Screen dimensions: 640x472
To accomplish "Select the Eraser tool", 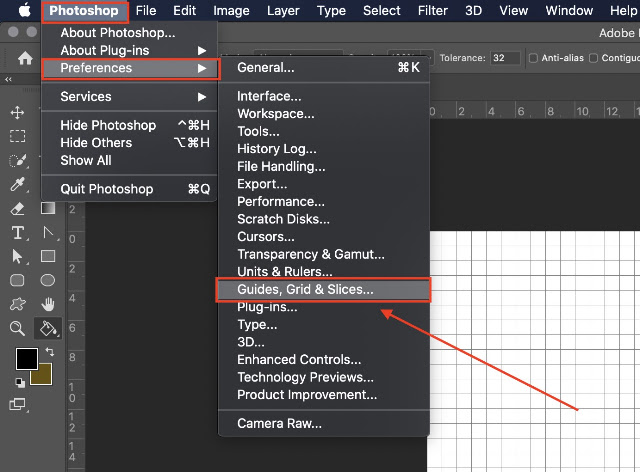I will point(17,209).
